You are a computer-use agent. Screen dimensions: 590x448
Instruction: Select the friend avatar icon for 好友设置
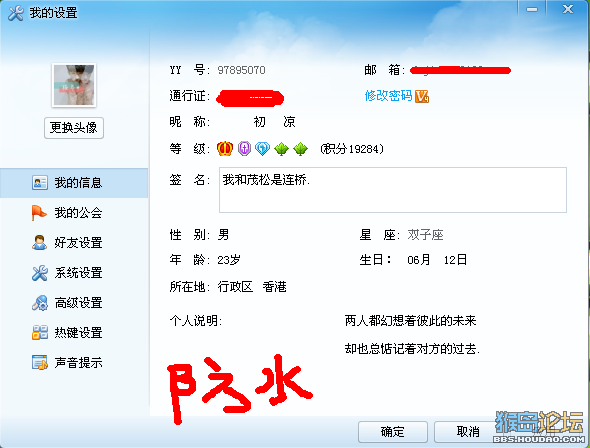[x=39, y=243]
